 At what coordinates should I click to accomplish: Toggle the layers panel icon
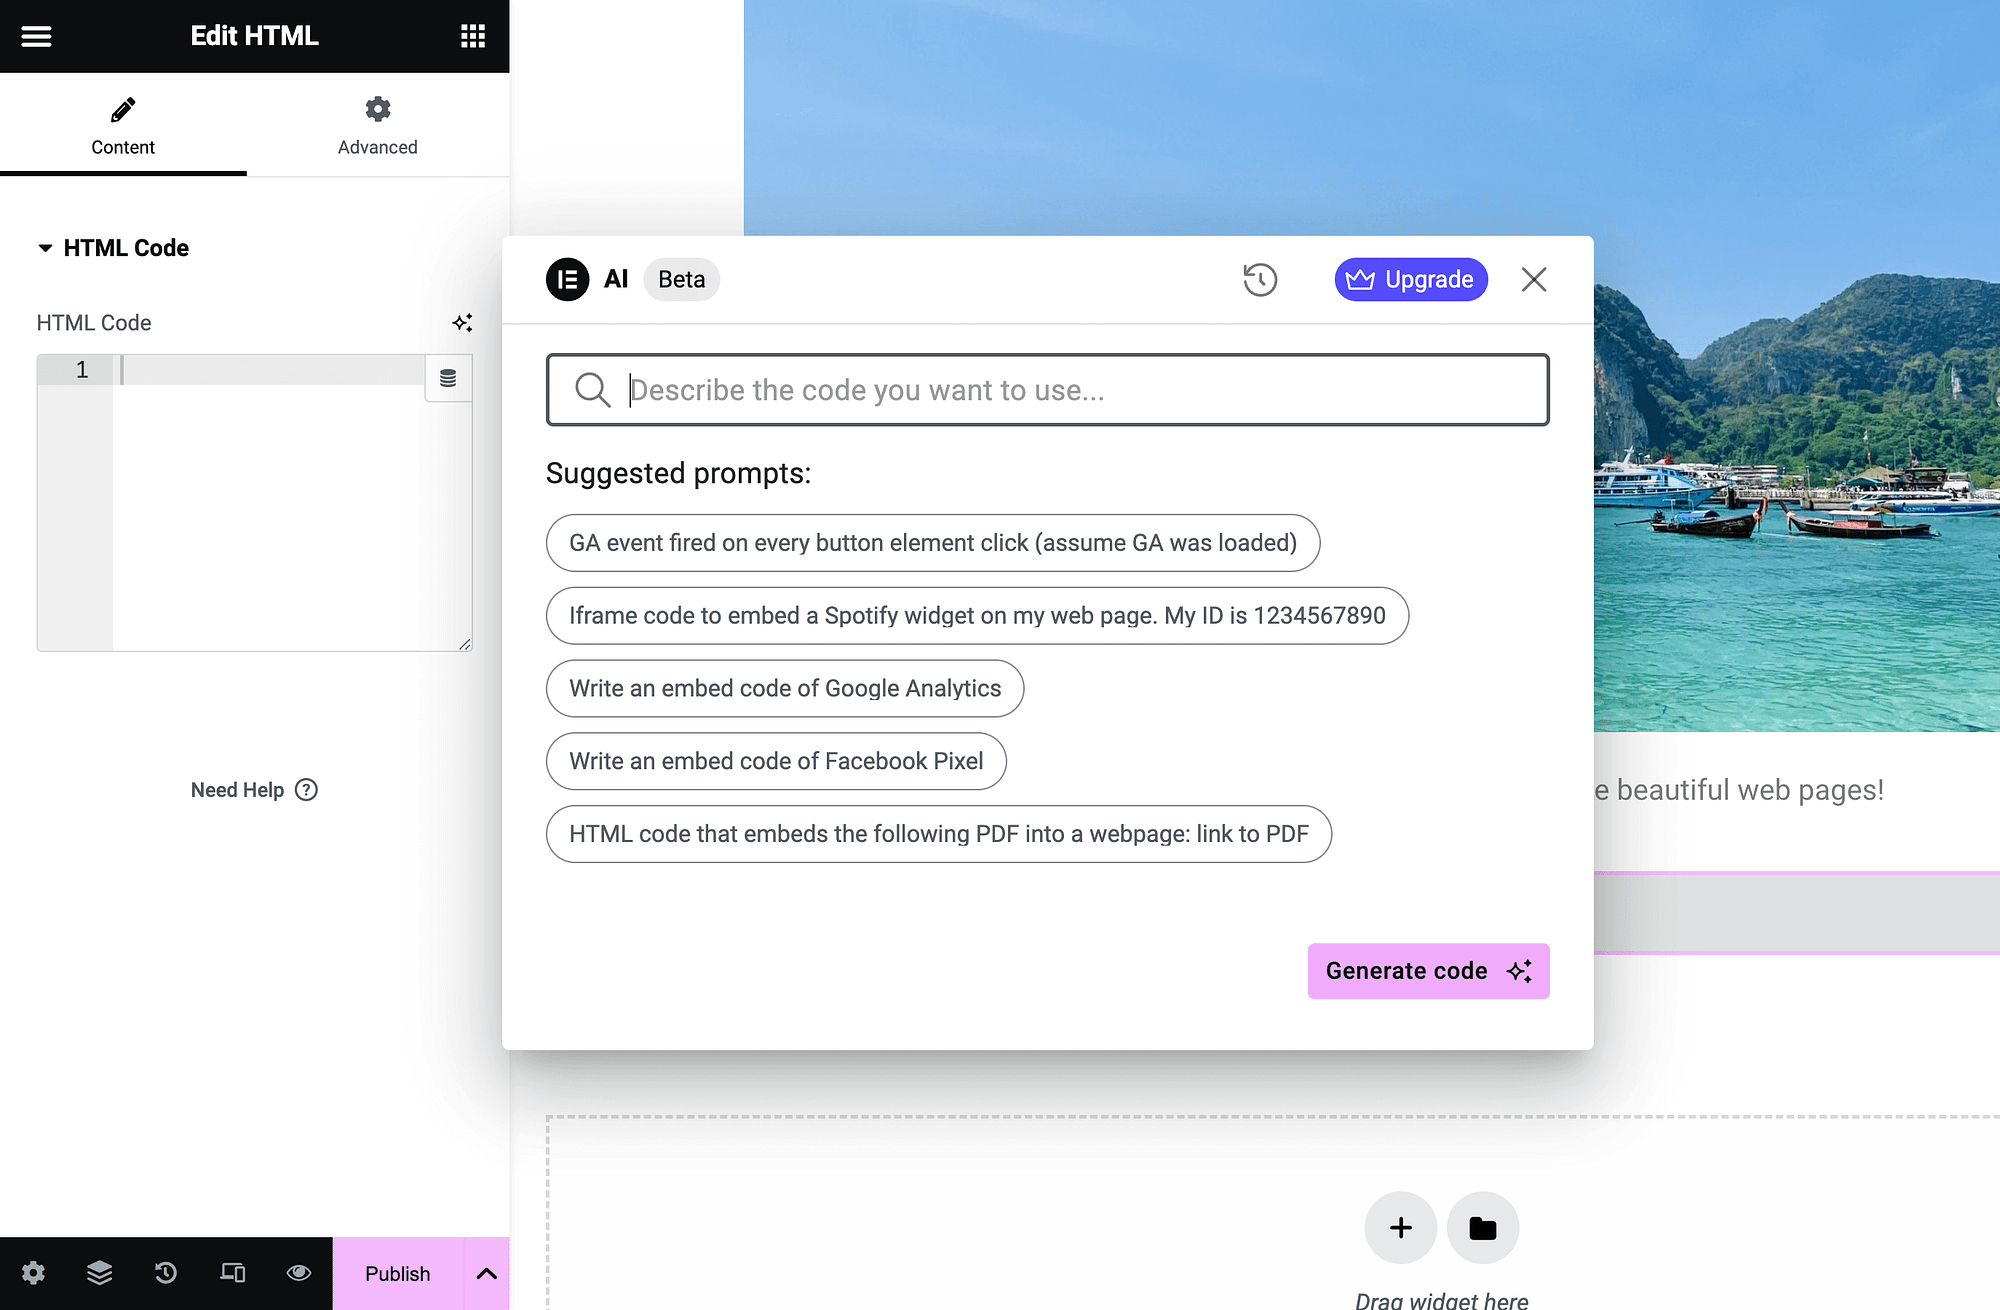pos(98,1273)
